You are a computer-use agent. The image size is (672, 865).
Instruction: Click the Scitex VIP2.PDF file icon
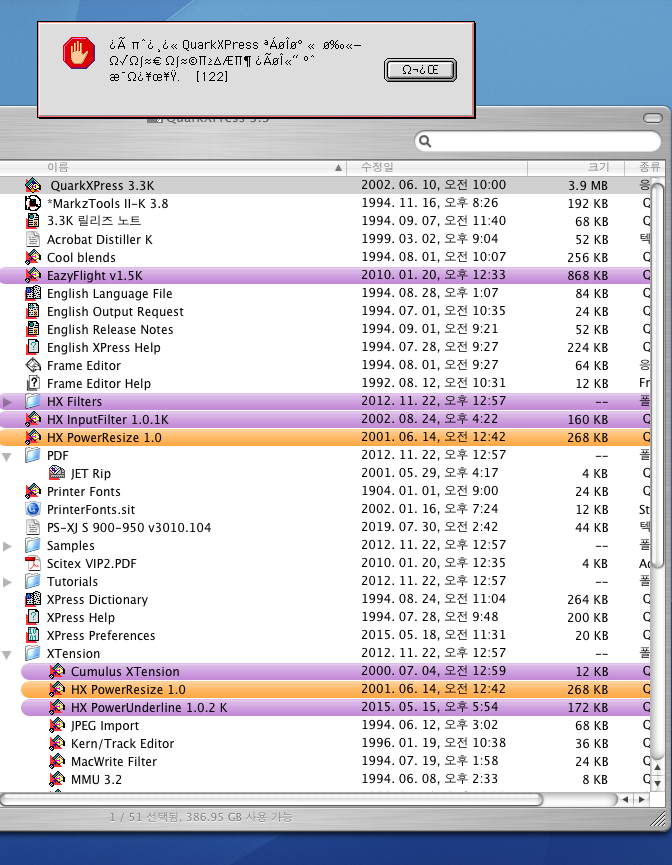[33, 564]
